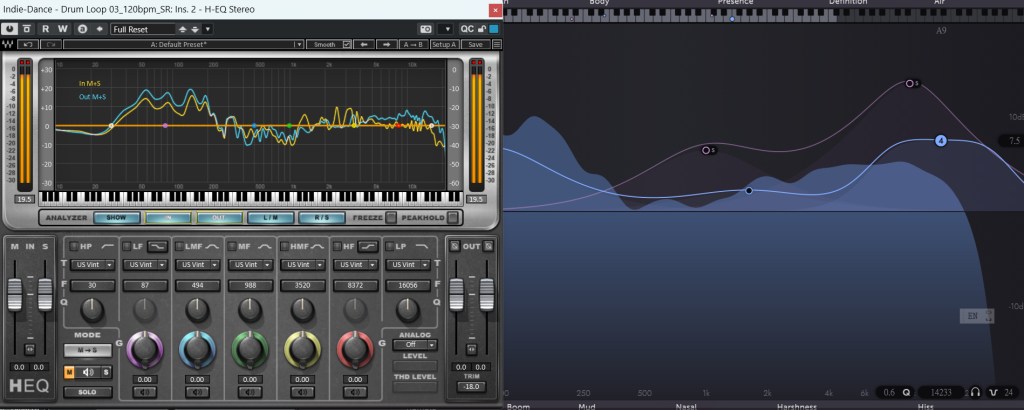Click the Read automation R button
Image resolution: width=1024 pixels, height=410 pixels.
pyautogui.click(x=45, y=29)
